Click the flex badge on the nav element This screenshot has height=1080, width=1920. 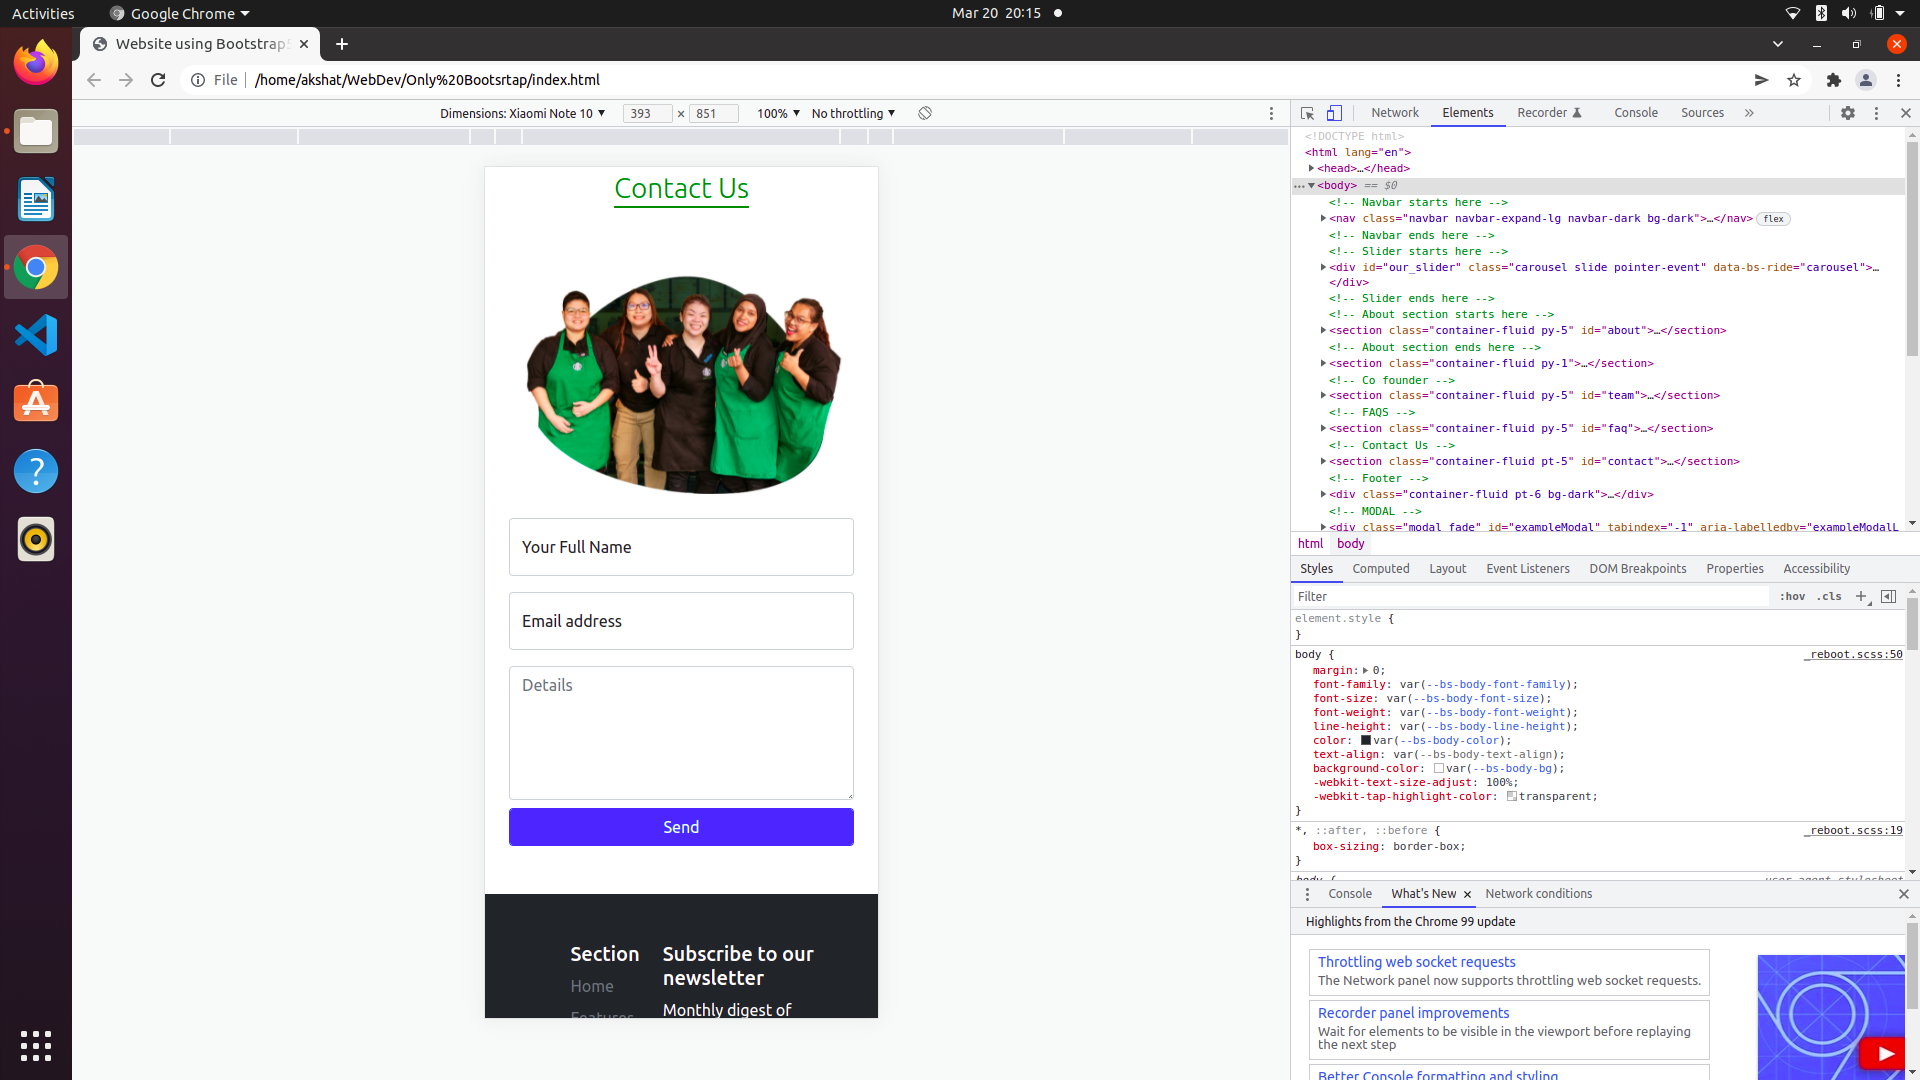pyautogui.click(x=1774, y=219)
